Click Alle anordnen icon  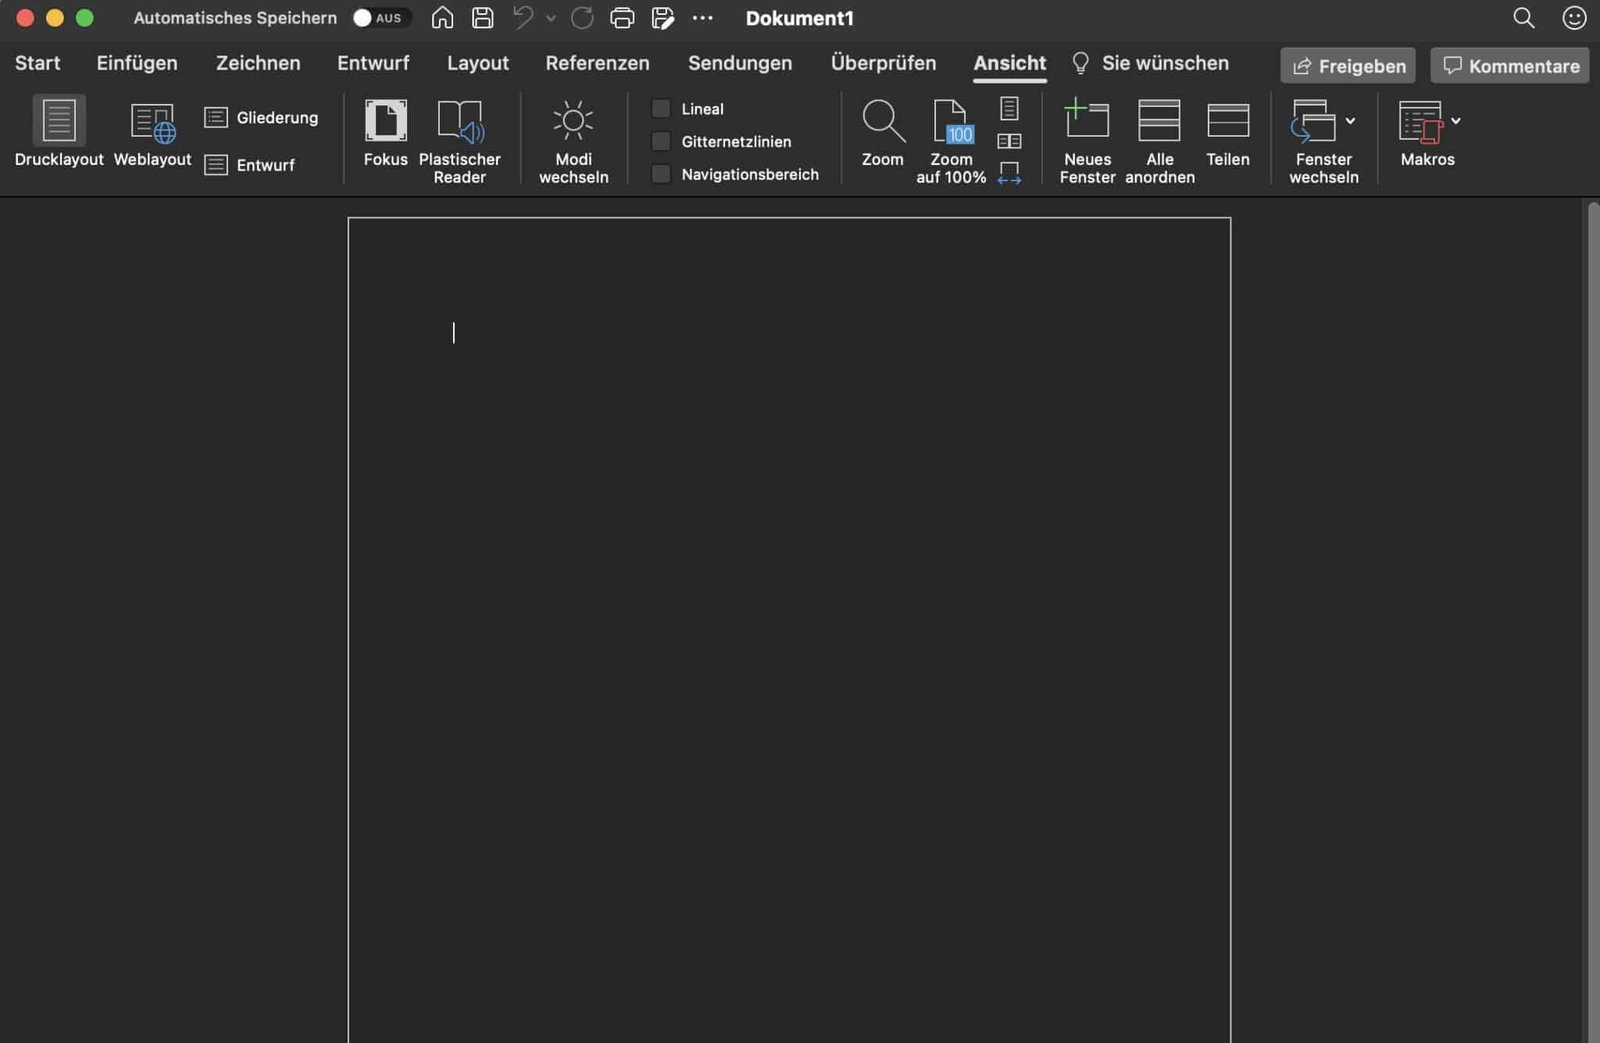1159,121
